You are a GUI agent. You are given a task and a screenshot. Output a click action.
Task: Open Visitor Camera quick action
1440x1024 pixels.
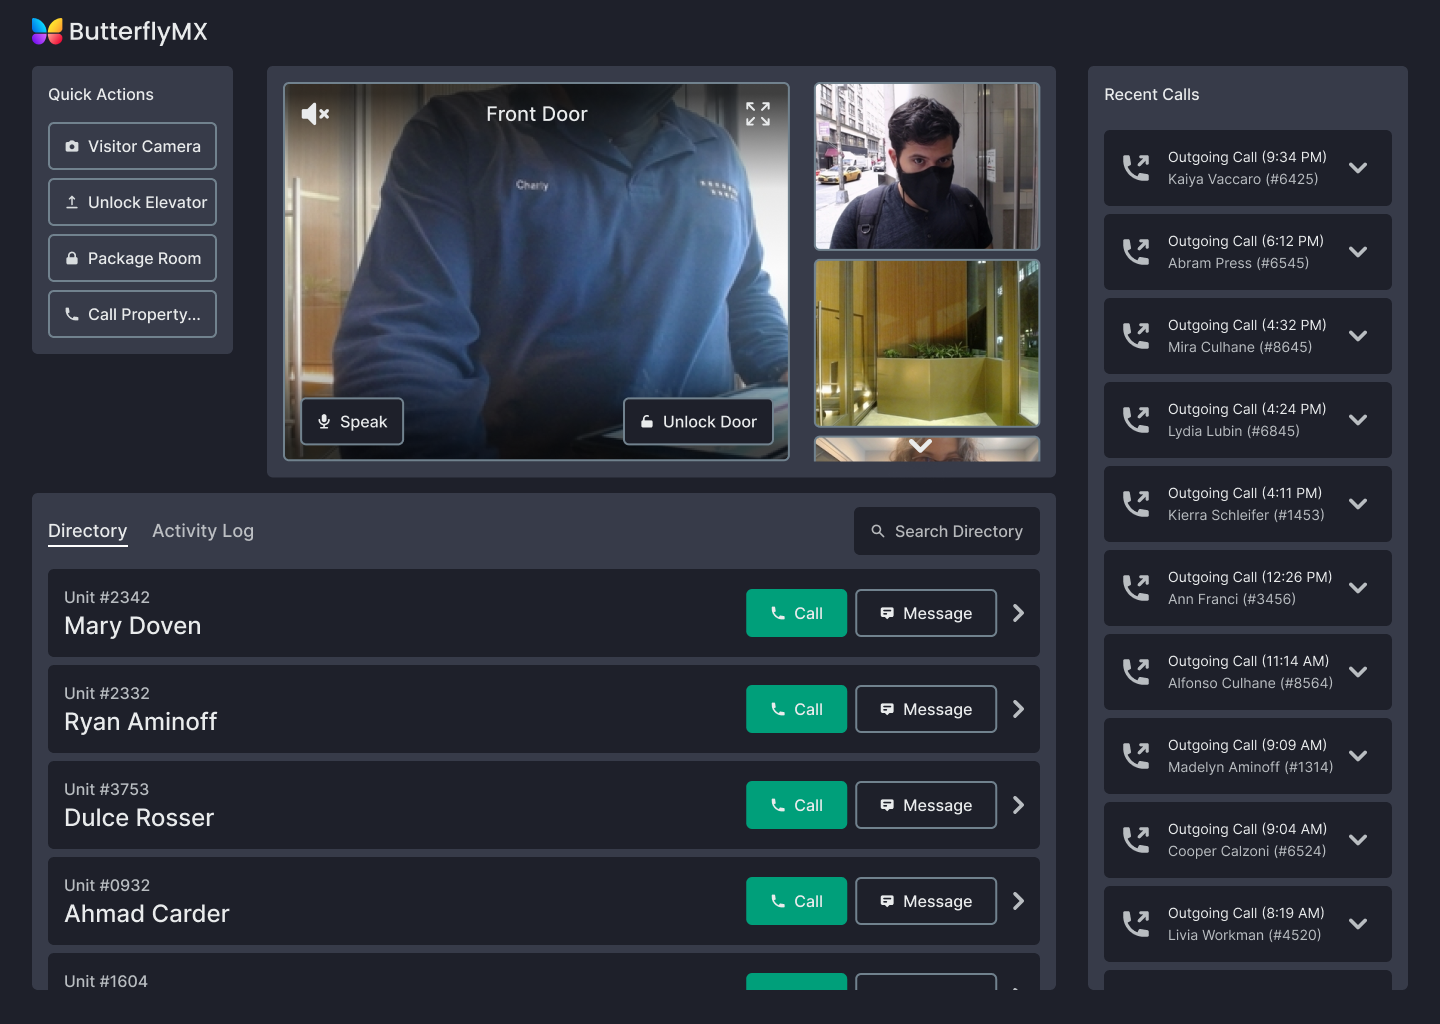pyautogui.click(x=132, y=146)
